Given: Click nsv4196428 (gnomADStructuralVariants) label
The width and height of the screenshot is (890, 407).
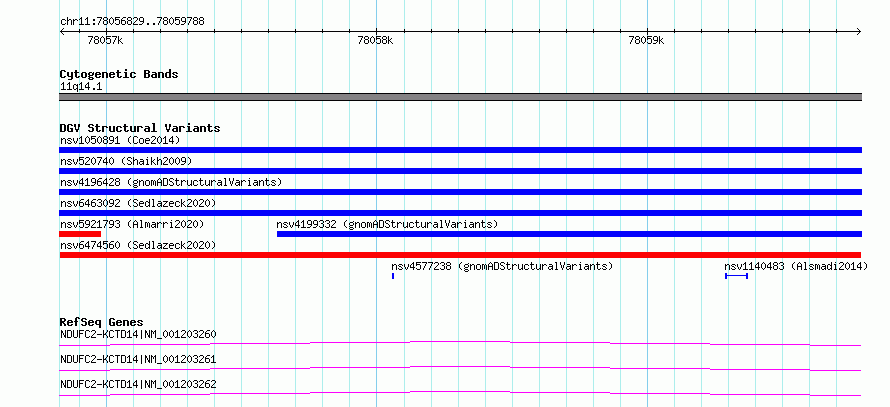Looking at the screenshot, I should click(x=171, y=182).
